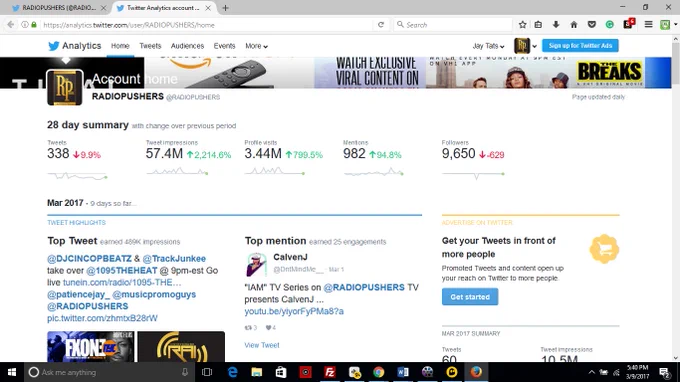
Task: Open the red extension icon with badge
Action: [628, 24]
